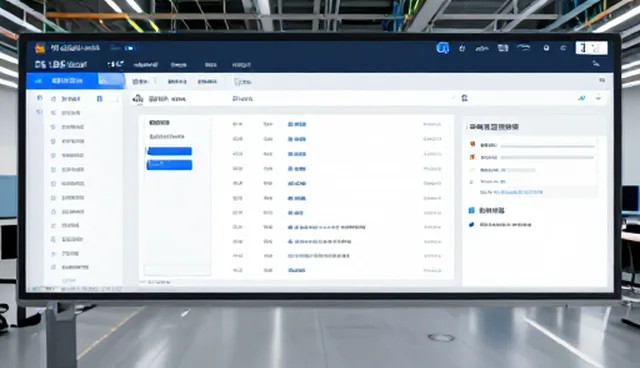Click the blue square icon beside the lower panel heading

pyautogui.click(x=471, y=210)
